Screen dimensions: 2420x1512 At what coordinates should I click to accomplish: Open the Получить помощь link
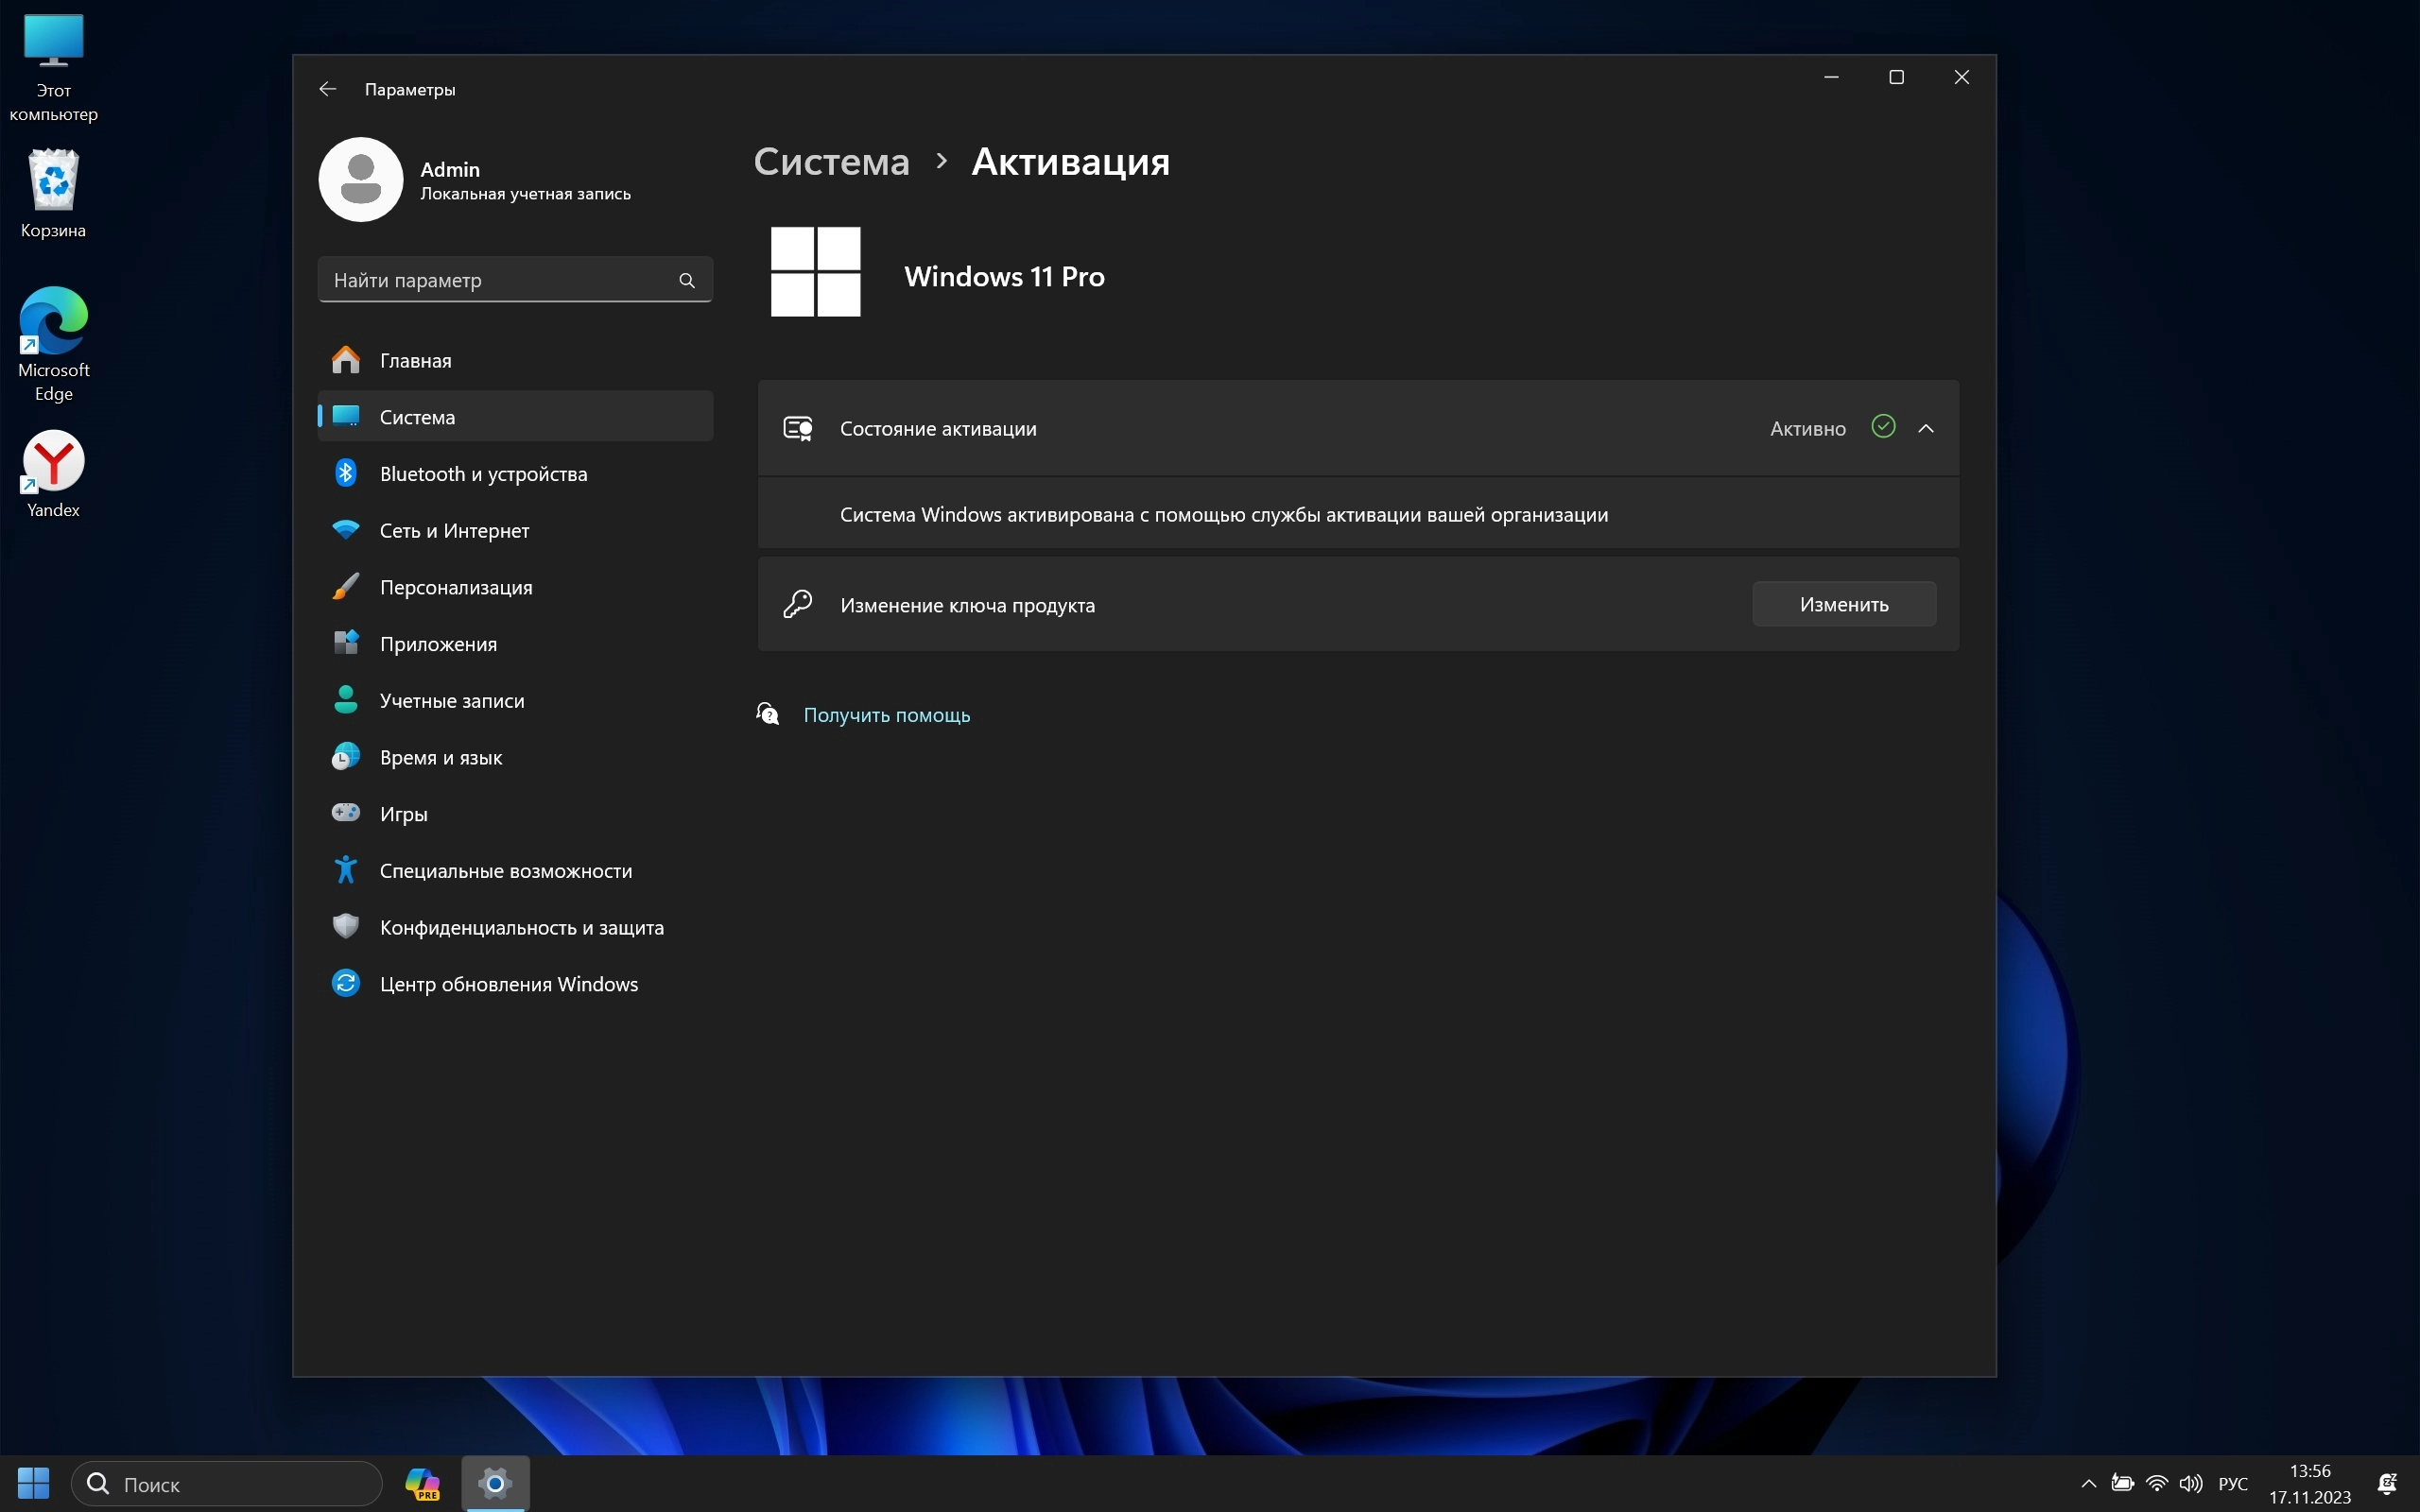click(x=886, y=715)
